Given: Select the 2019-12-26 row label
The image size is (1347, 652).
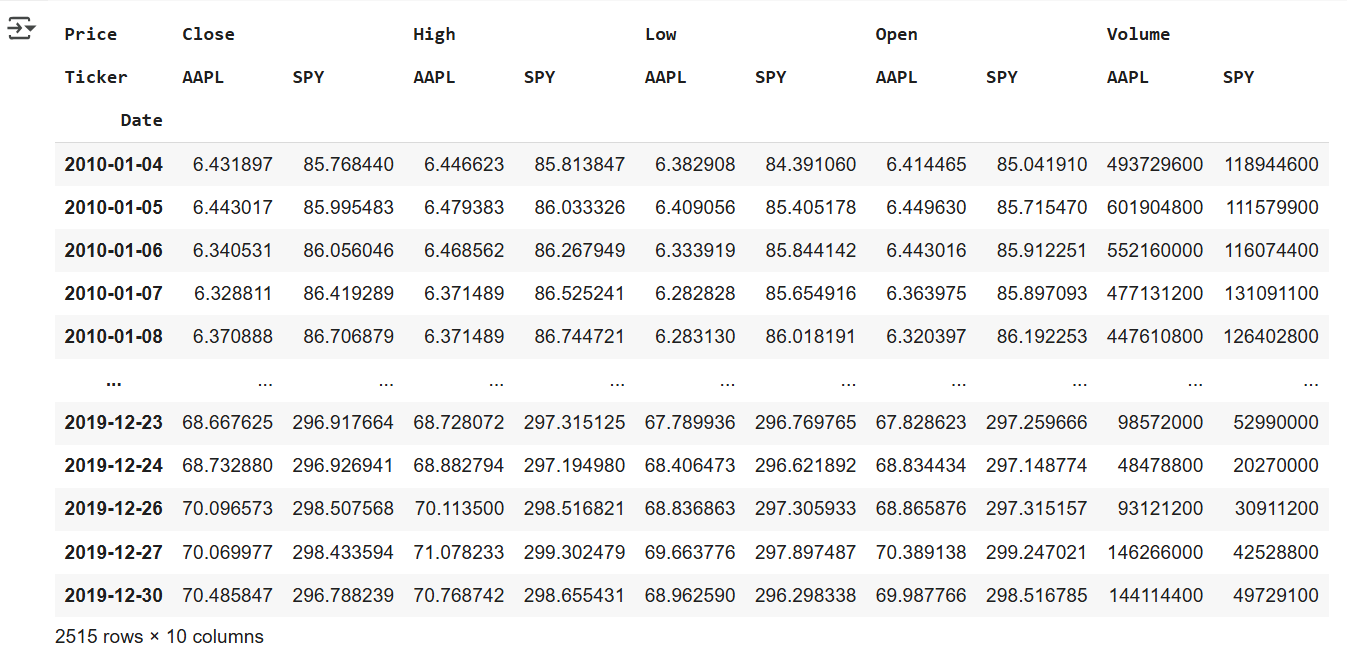Looking at the screenshot, I should point(113,509).
